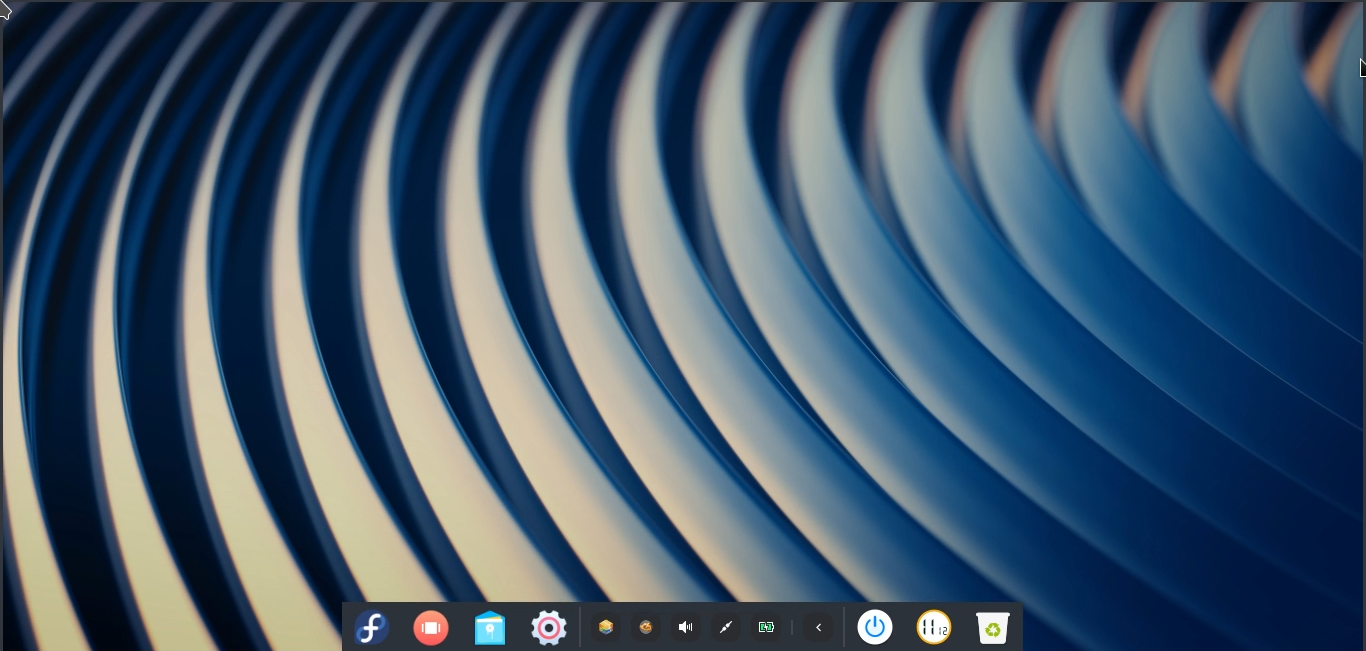Open the KDE Wallet manager from the dock
Screen dimensions: 1366x651
tap(490, 627)
